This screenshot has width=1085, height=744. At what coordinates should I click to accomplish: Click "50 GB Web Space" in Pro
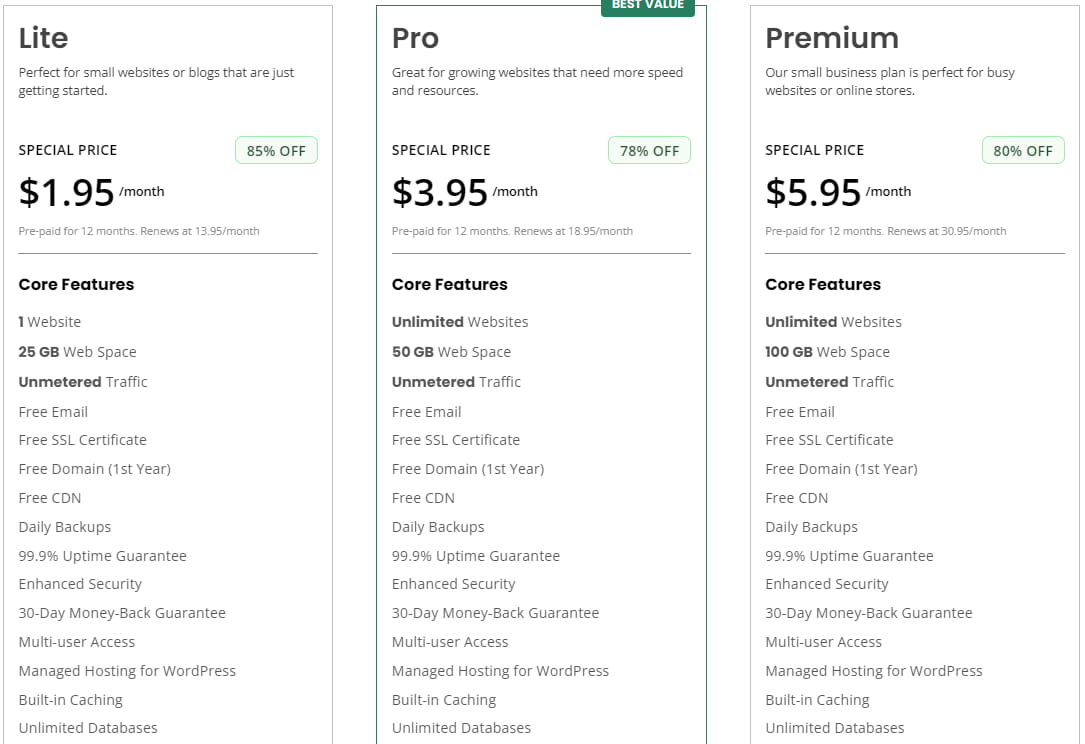[x=451, y=352]
